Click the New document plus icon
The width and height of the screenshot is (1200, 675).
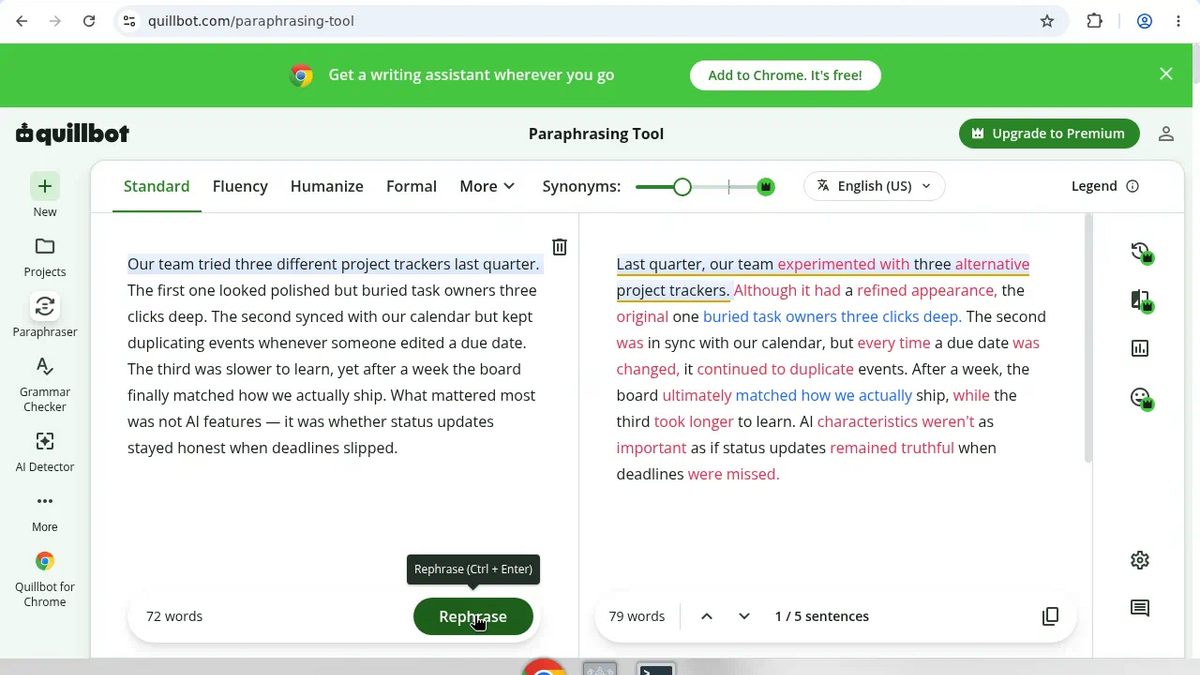pos(45,186)
